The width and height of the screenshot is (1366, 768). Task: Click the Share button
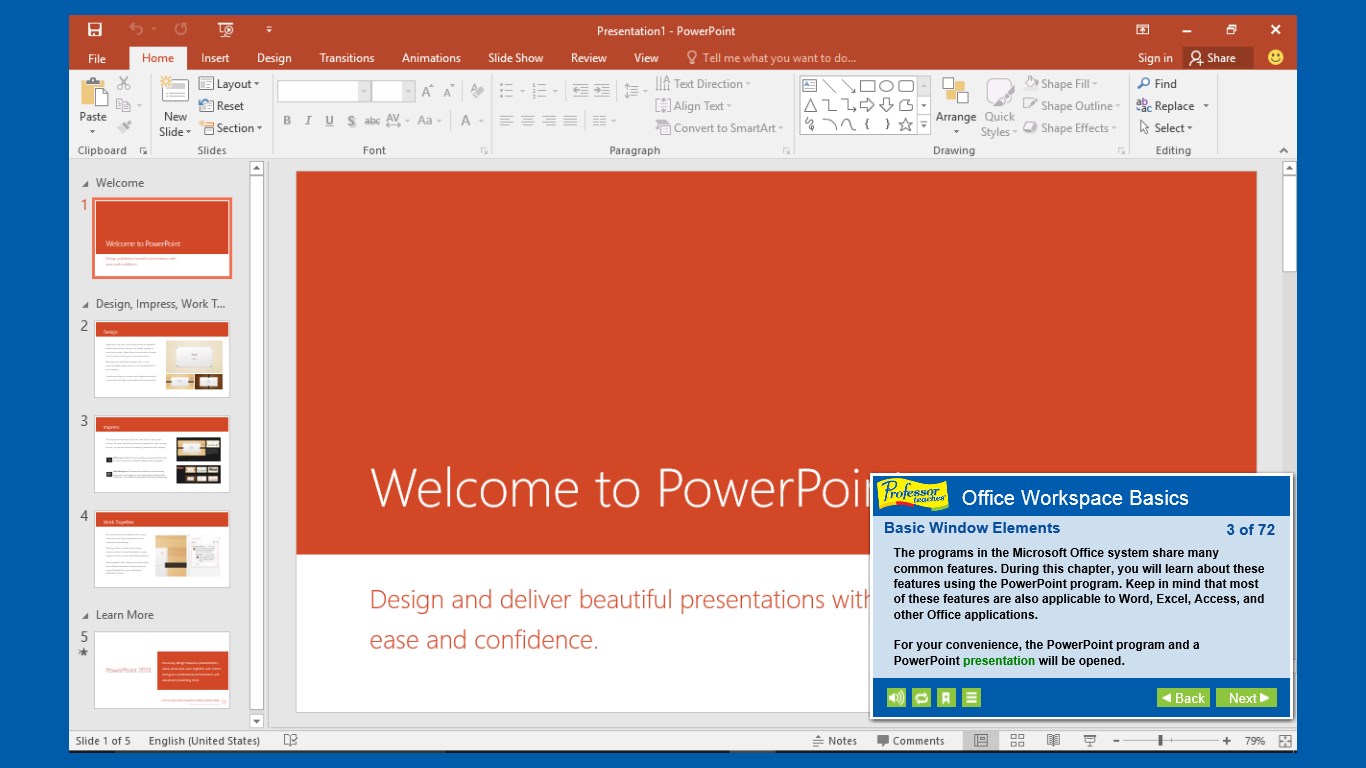(1217, 58)
